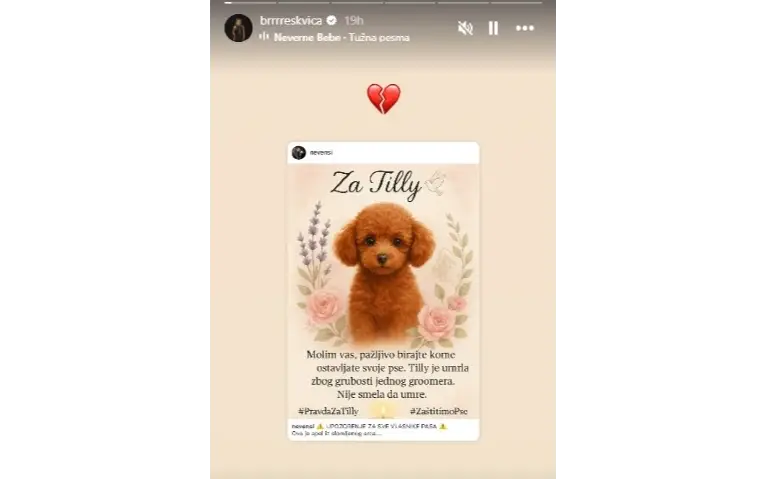Click the nevensi username in post header
Screen dimensions: 767x479
pos(321,153)
